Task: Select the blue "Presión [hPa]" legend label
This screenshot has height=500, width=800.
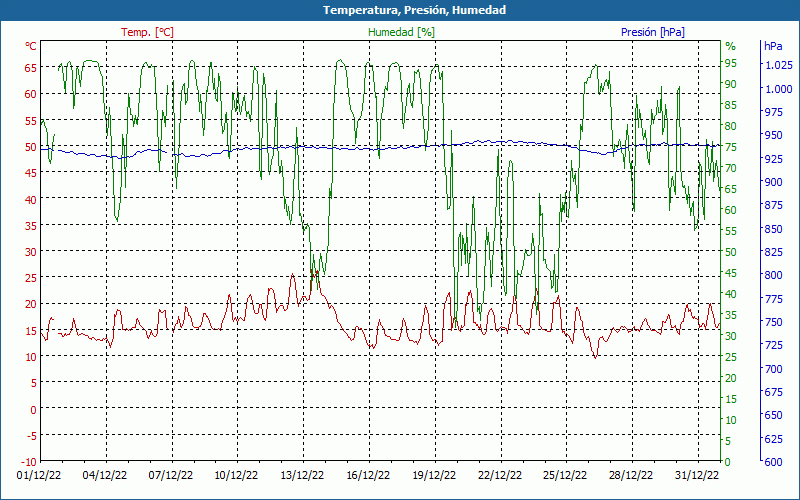Action: (653, 32)
